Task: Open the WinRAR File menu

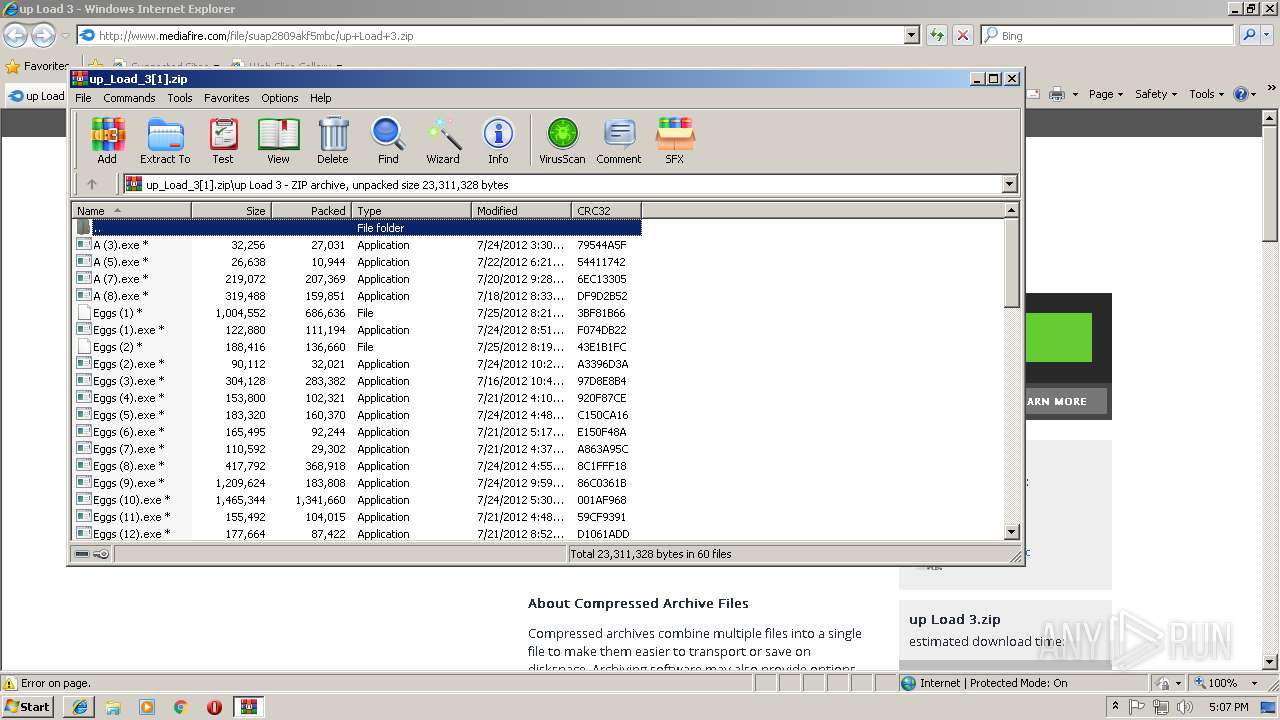Action: [x=83, y=98]
